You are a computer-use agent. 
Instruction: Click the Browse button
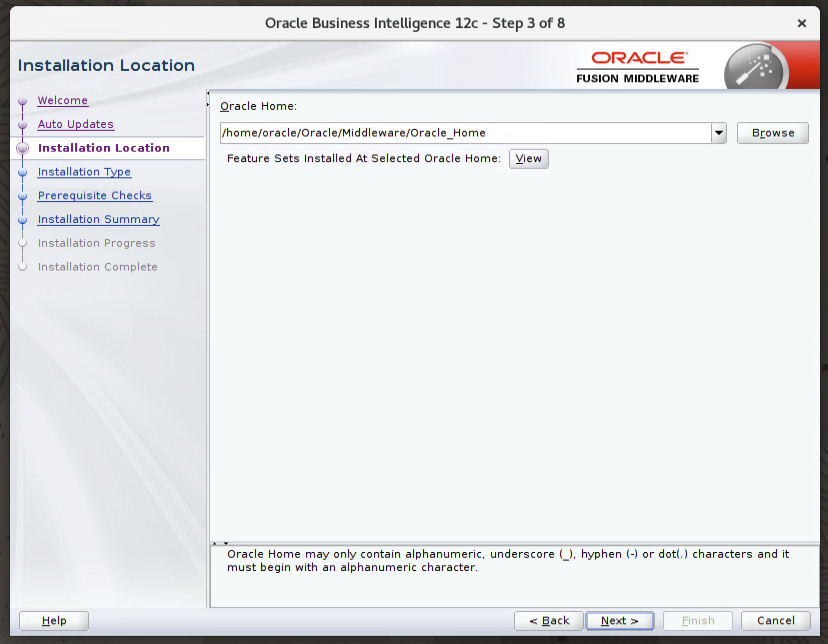773,133
